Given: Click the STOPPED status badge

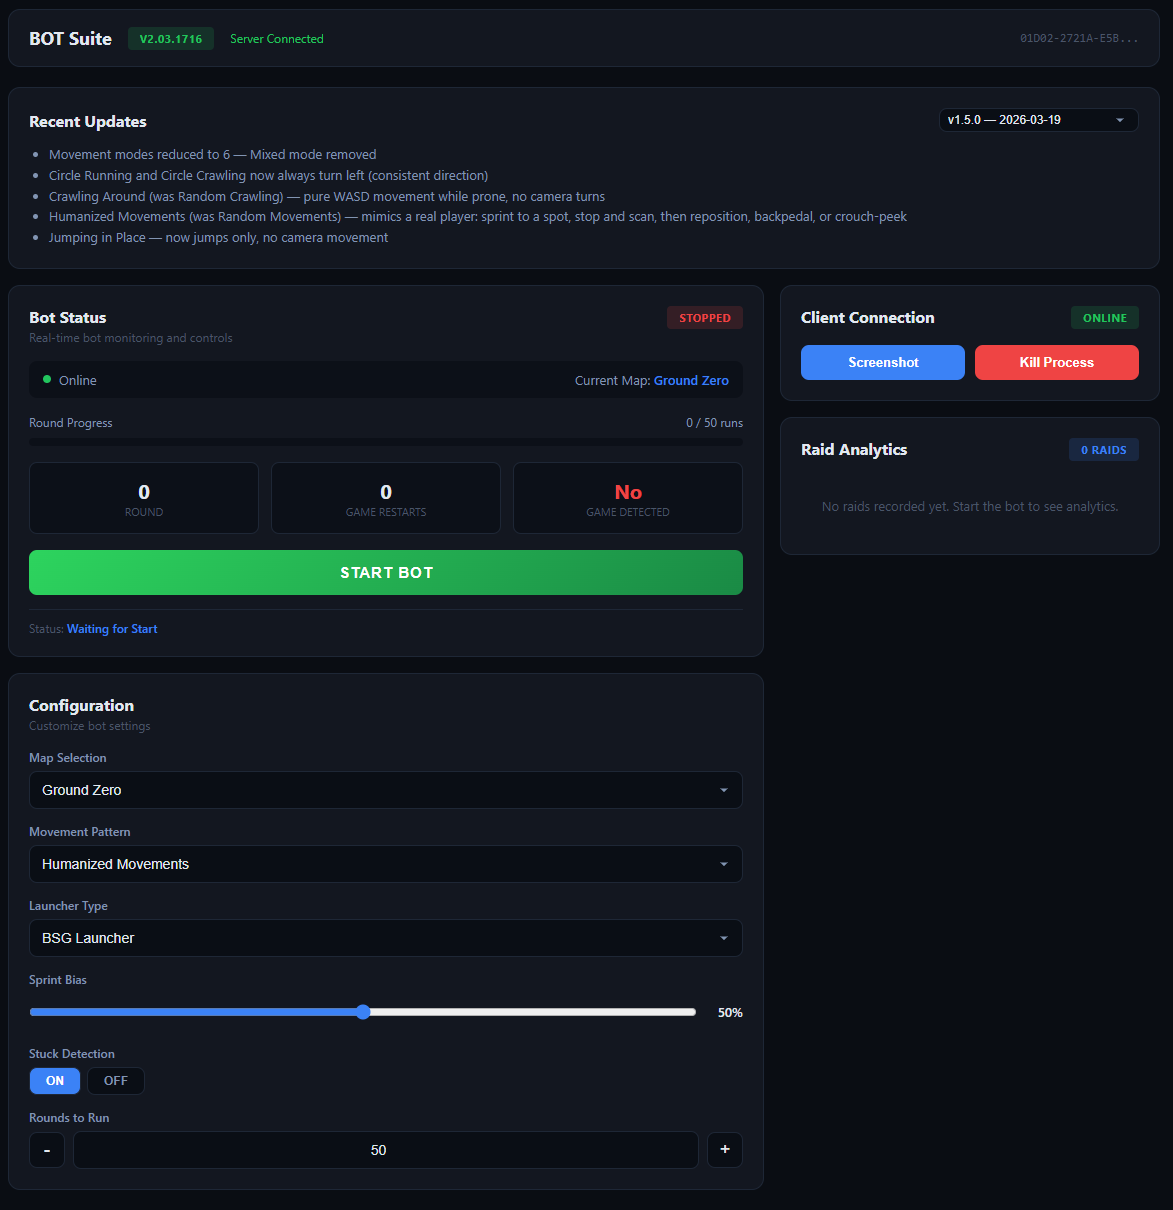Looking at the screenshot, I should tap(705, 318).
